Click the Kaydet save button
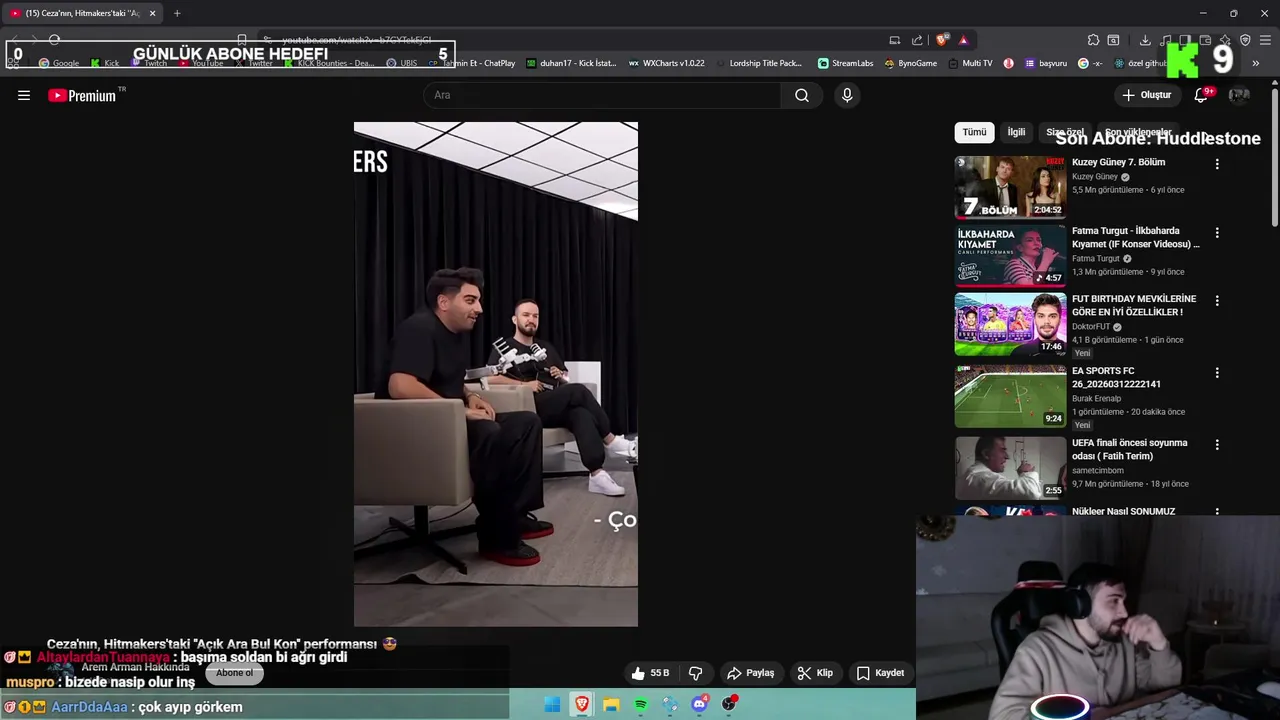The width and height of the screenshot is (1280, 720). click(x=880, y=673)
